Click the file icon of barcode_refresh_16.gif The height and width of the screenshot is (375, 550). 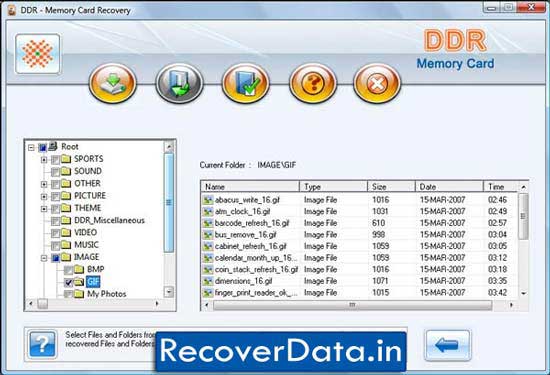tap(208, 223)
